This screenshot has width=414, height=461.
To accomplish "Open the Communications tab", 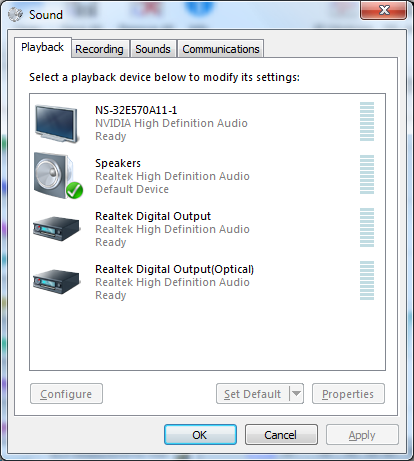I will [221, 49].
